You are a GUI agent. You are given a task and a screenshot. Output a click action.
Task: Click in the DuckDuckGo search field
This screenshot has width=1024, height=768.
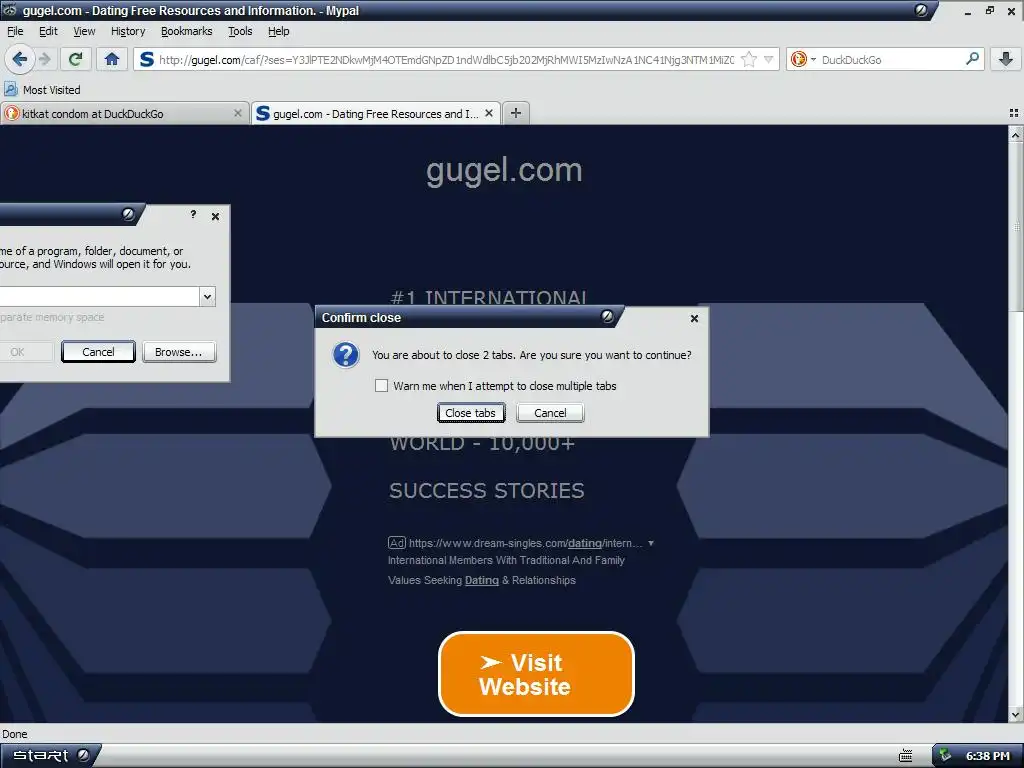(x=891, y=59)
